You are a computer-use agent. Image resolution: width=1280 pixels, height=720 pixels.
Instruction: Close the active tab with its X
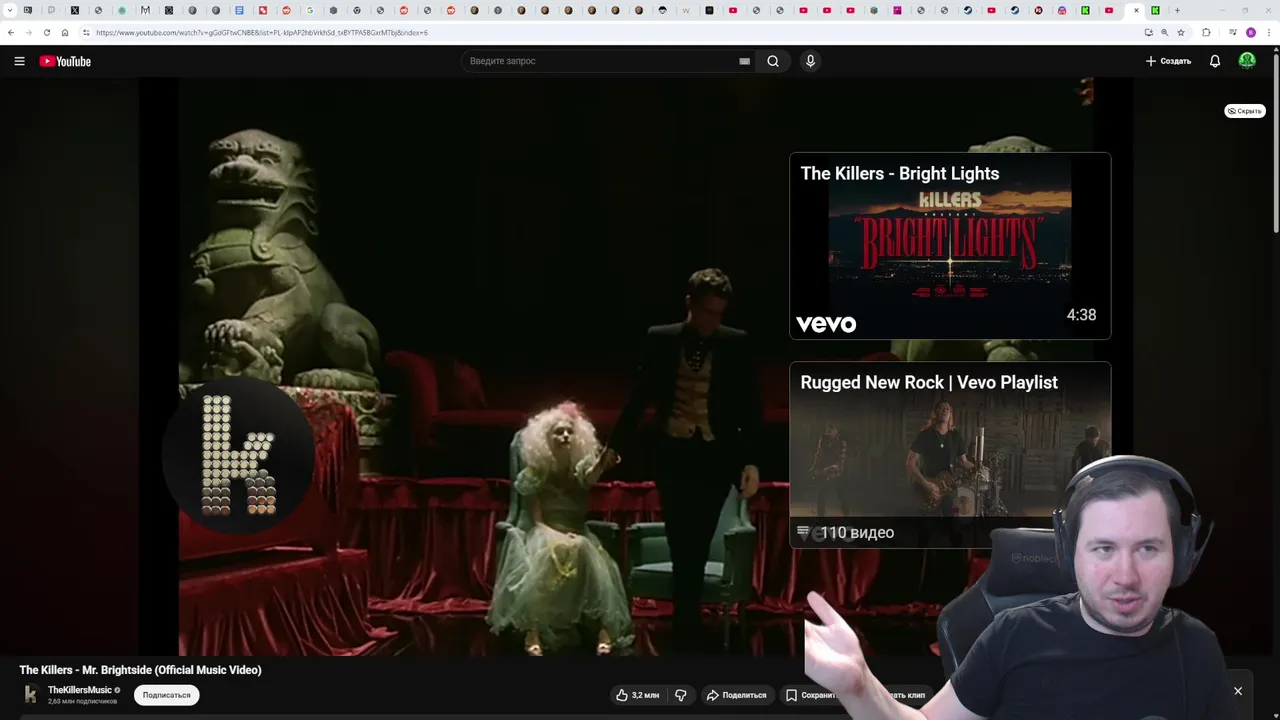point(1136,10)
